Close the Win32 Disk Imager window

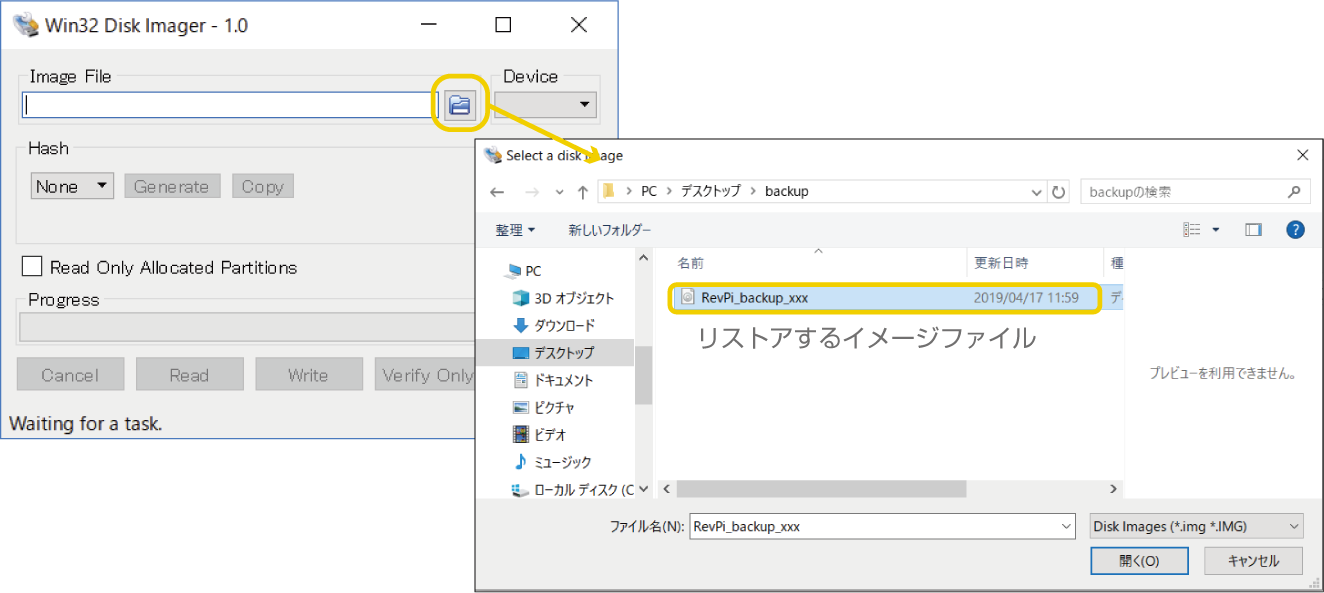point(578,25)
